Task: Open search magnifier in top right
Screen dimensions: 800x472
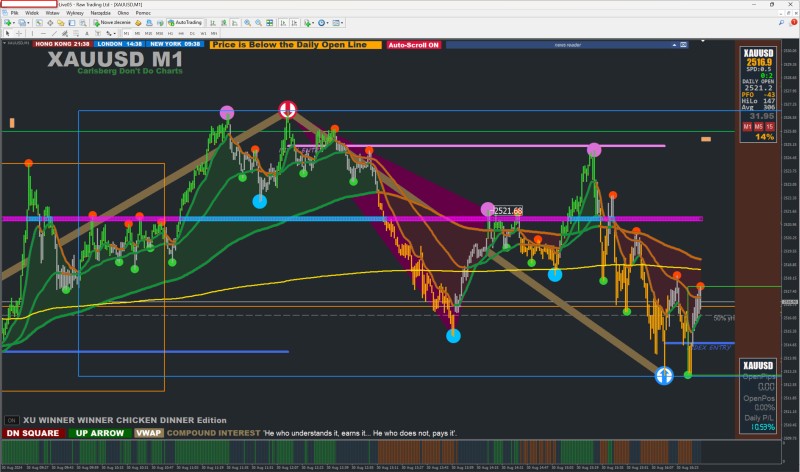Action: coord(781,22)
